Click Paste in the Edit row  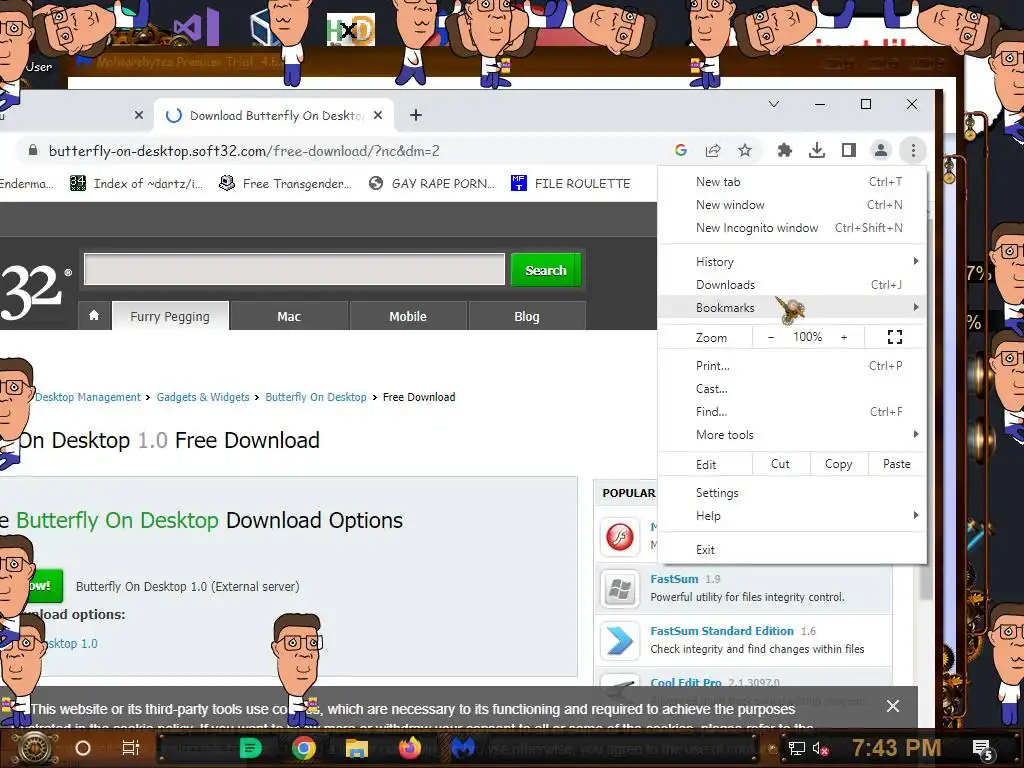coord(897,464)
